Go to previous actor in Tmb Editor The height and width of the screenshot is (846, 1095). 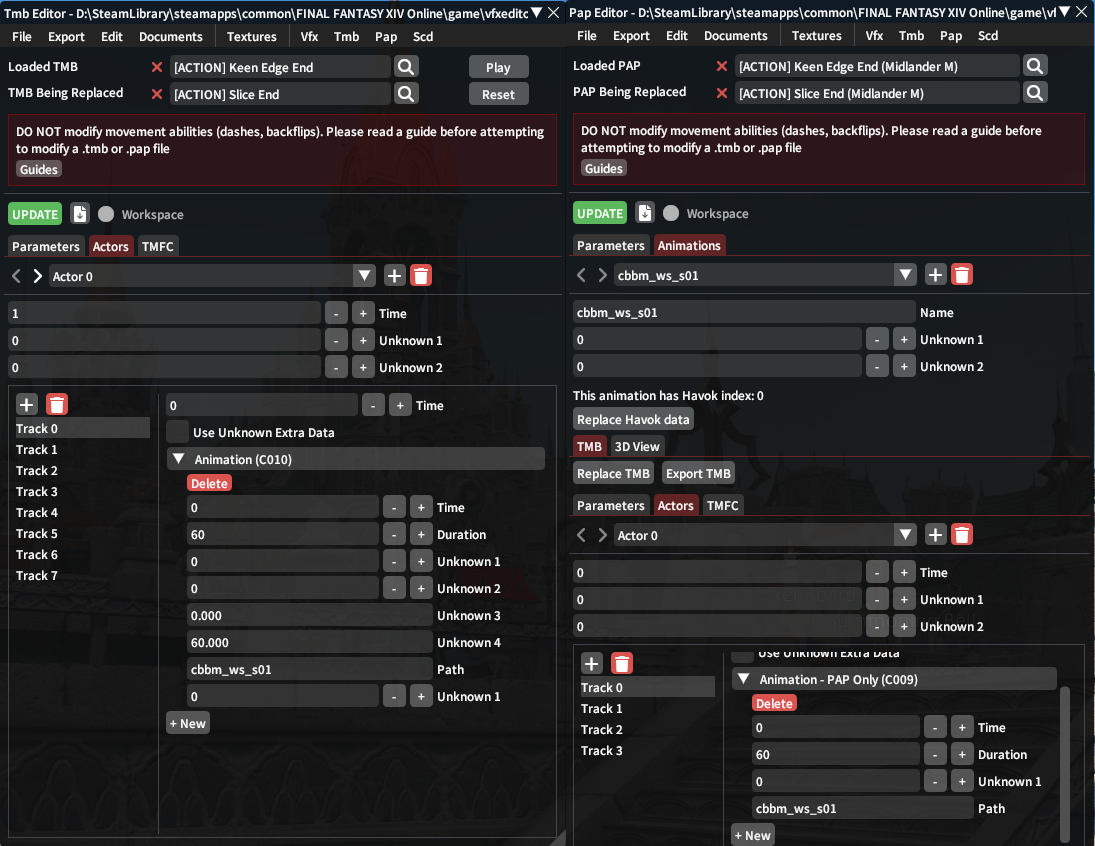coord(16,276)
